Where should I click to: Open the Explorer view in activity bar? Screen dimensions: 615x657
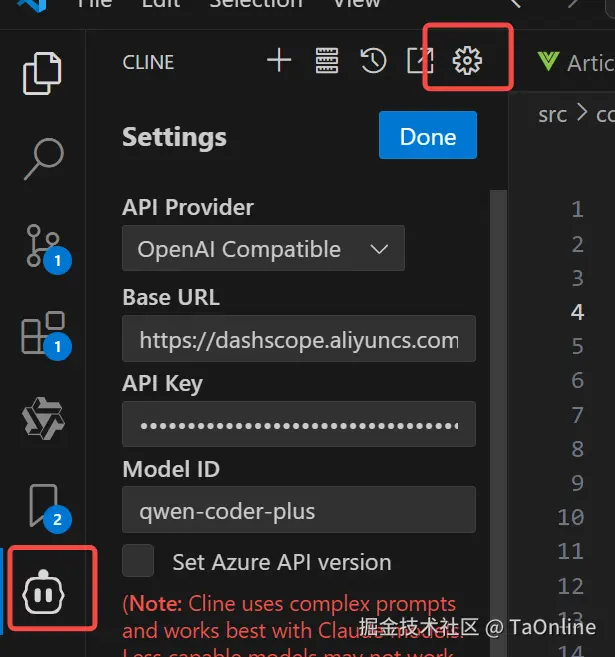(x=42, y=73)
